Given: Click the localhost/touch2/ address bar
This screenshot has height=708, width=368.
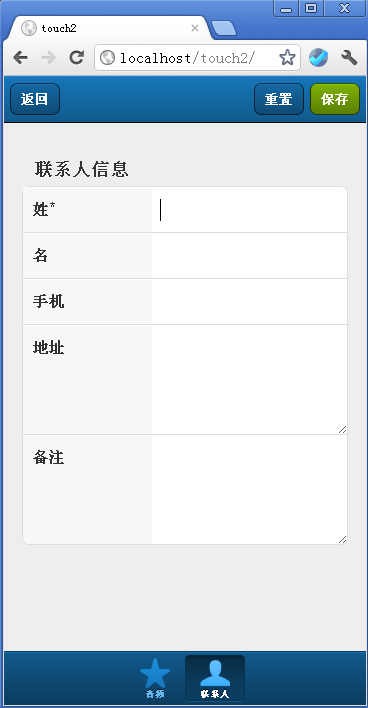Looking at the screenshot, I should pos(197,57).
